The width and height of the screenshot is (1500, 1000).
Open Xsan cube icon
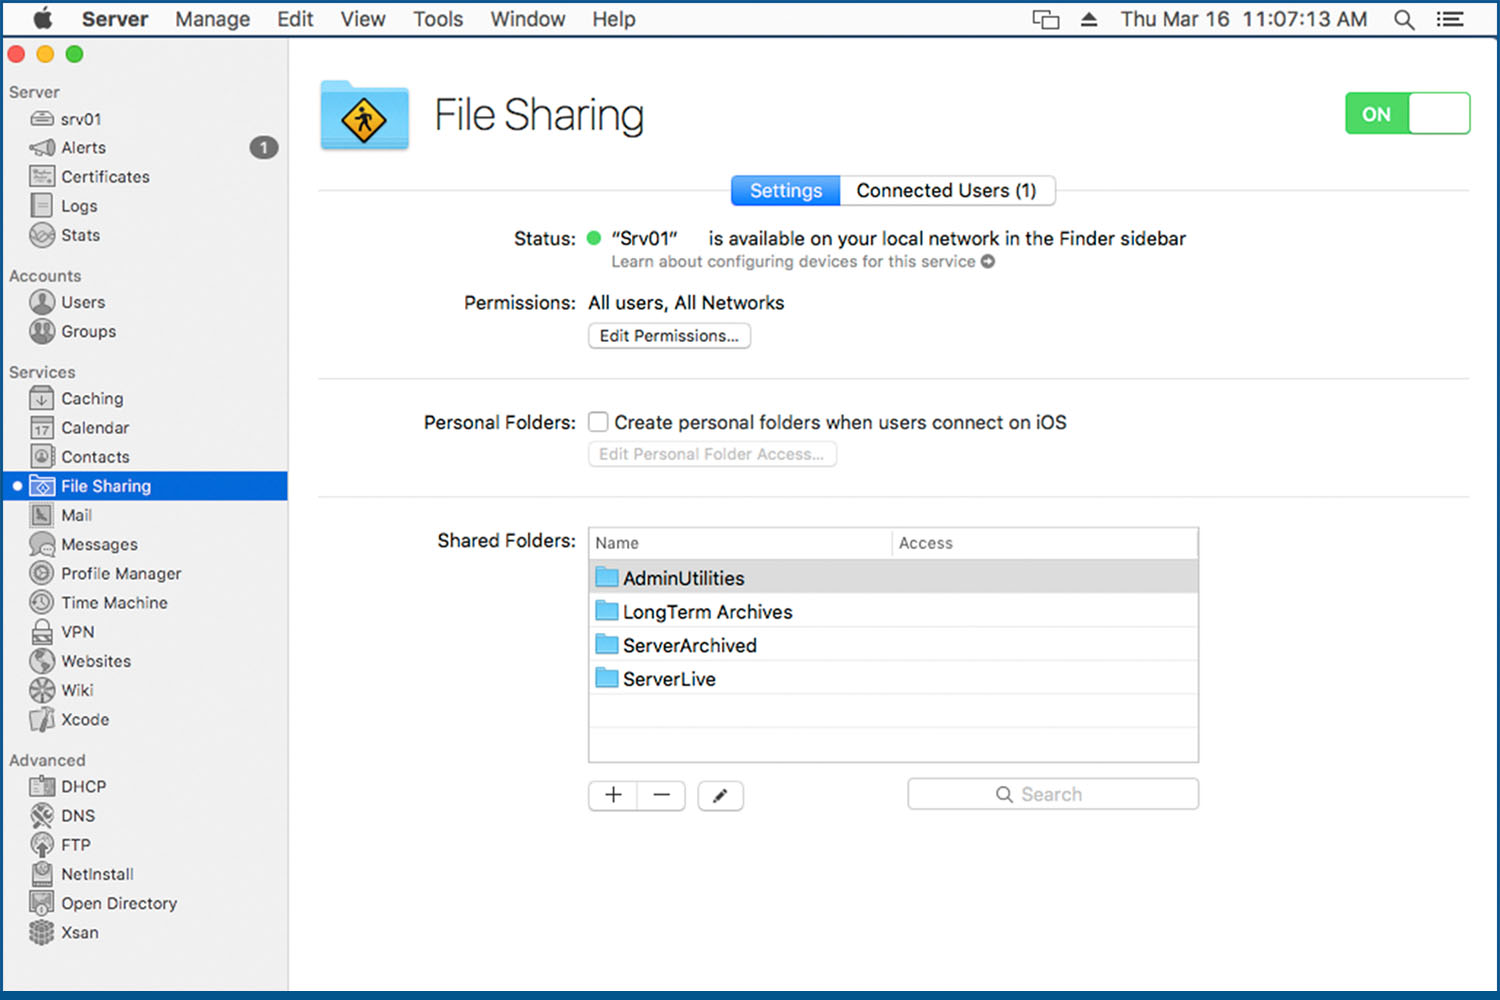point(42,932)
